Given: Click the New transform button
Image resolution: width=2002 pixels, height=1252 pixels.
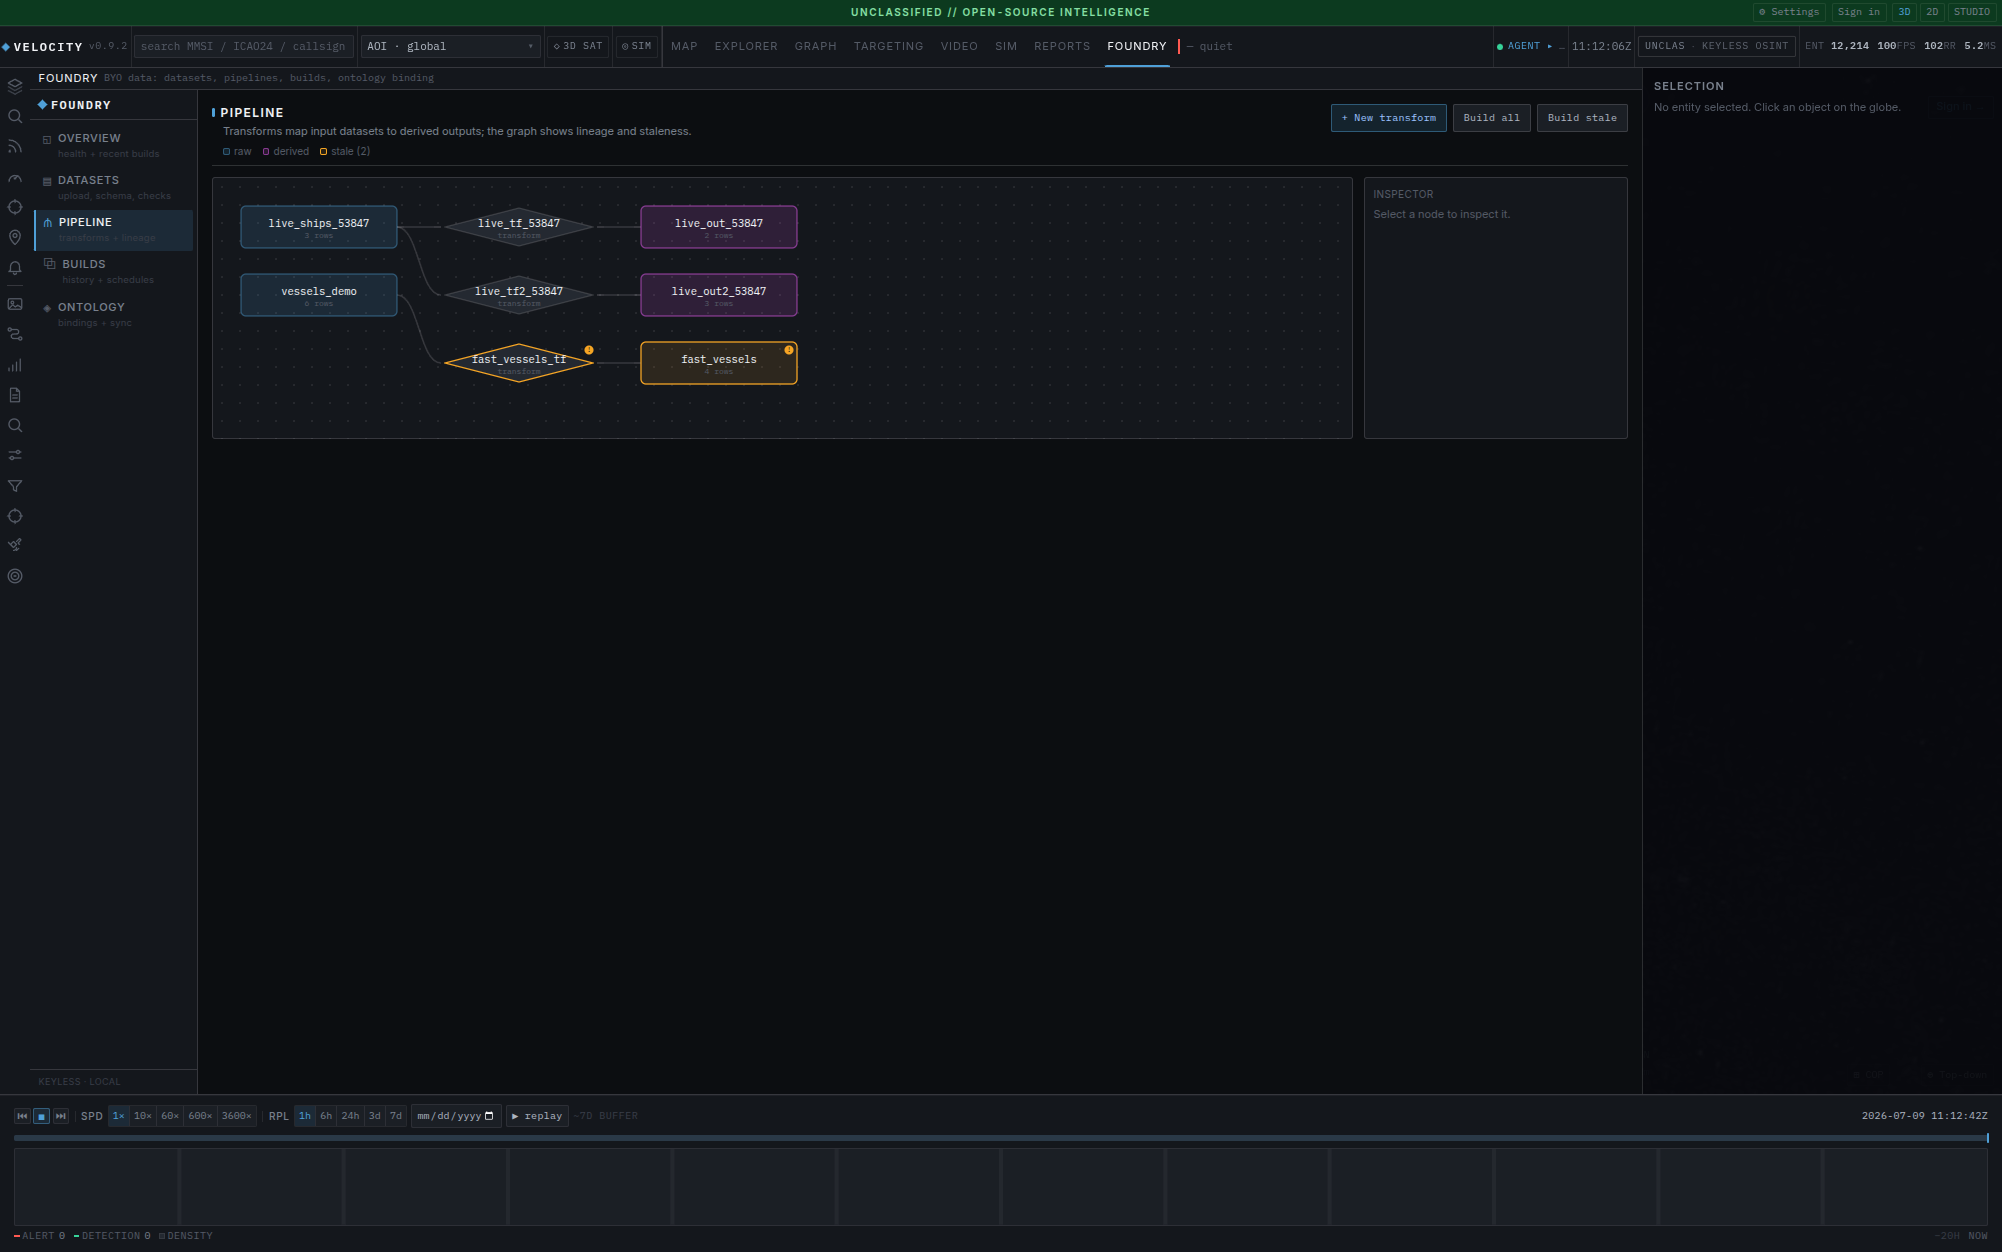Looking at the screenshot, I should coord(1388,118).
